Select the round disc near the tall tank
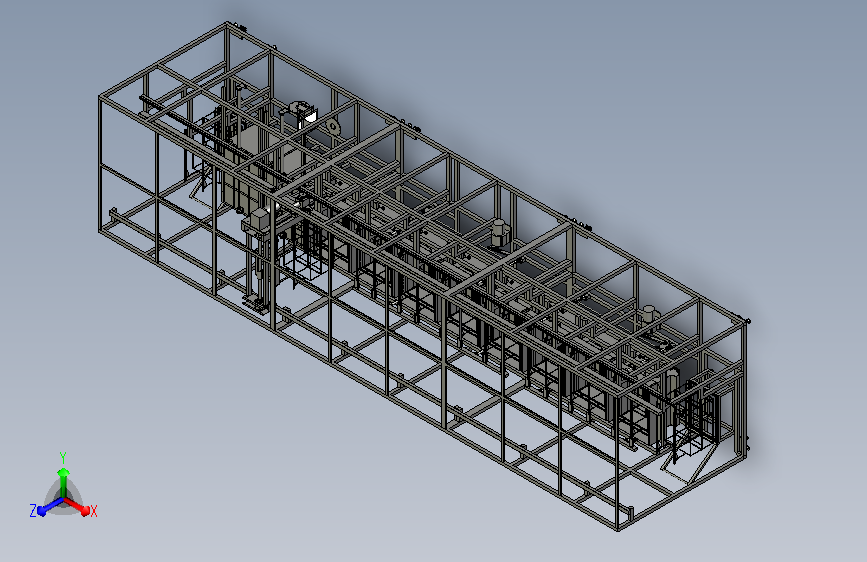Image resolution: width=867 pixels, height=562 pixels. click(333, 127)
